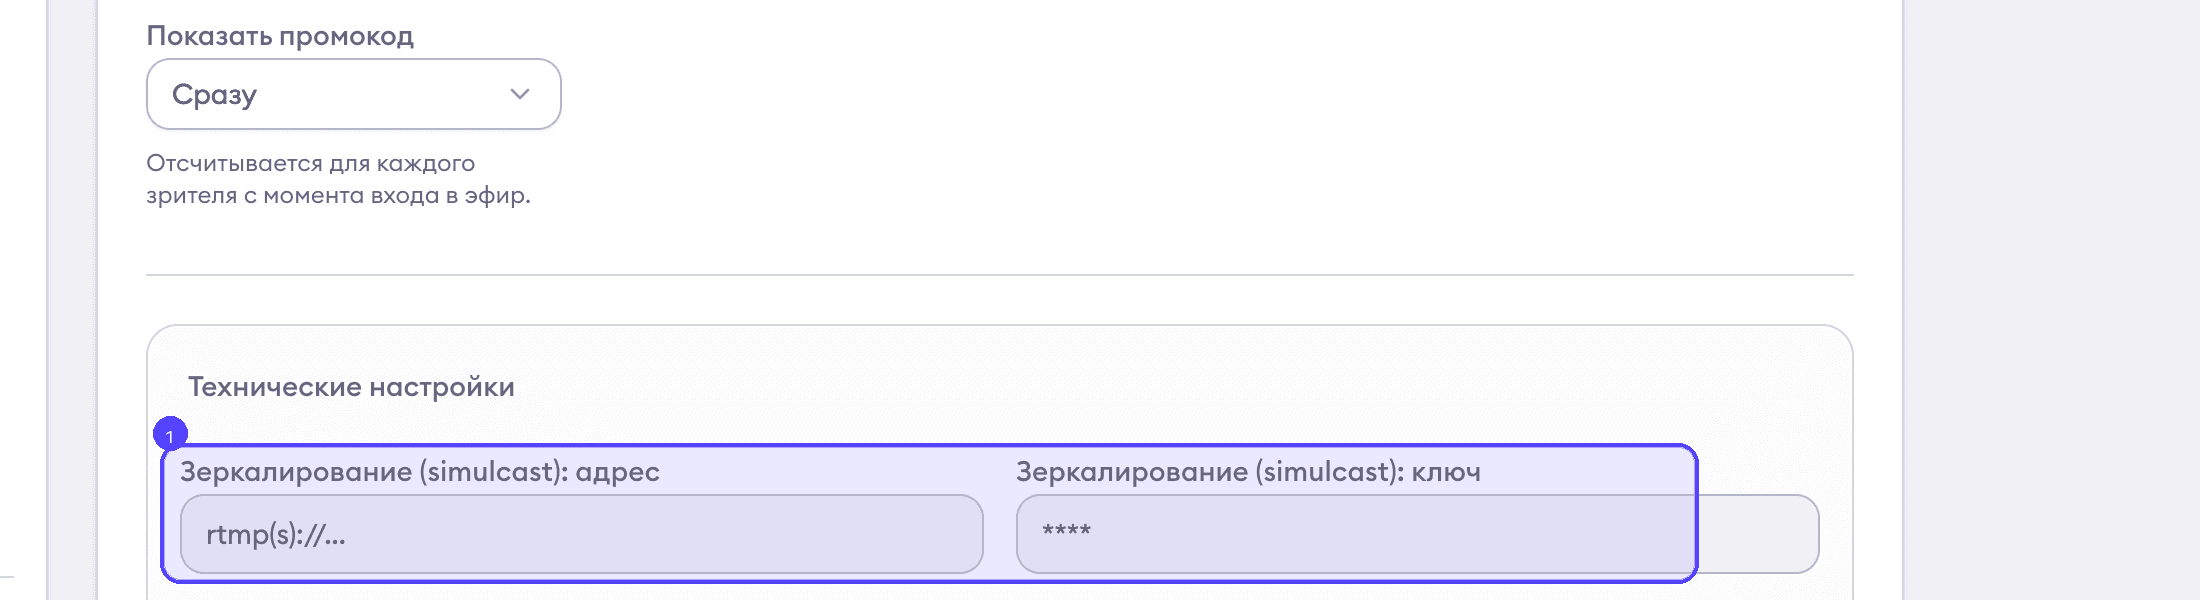Focus the simulcast address input field
2200x600 pixels.
[580, 534]
